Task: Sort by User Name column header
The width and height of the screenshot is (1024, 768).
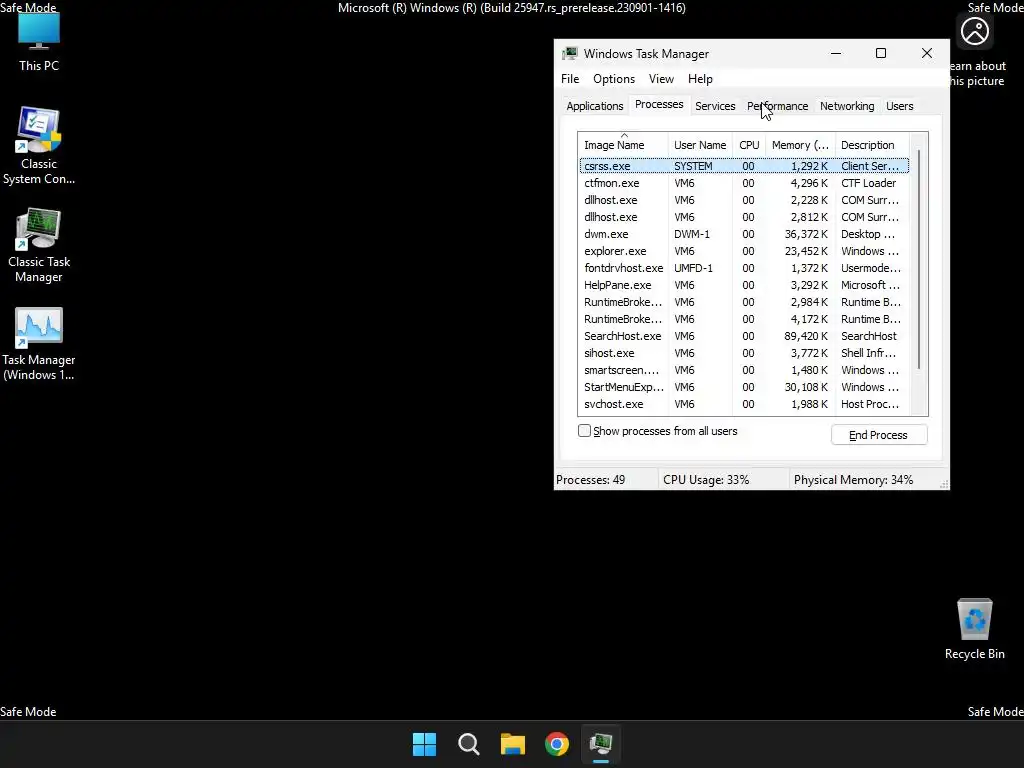Action: coord(700,145)
